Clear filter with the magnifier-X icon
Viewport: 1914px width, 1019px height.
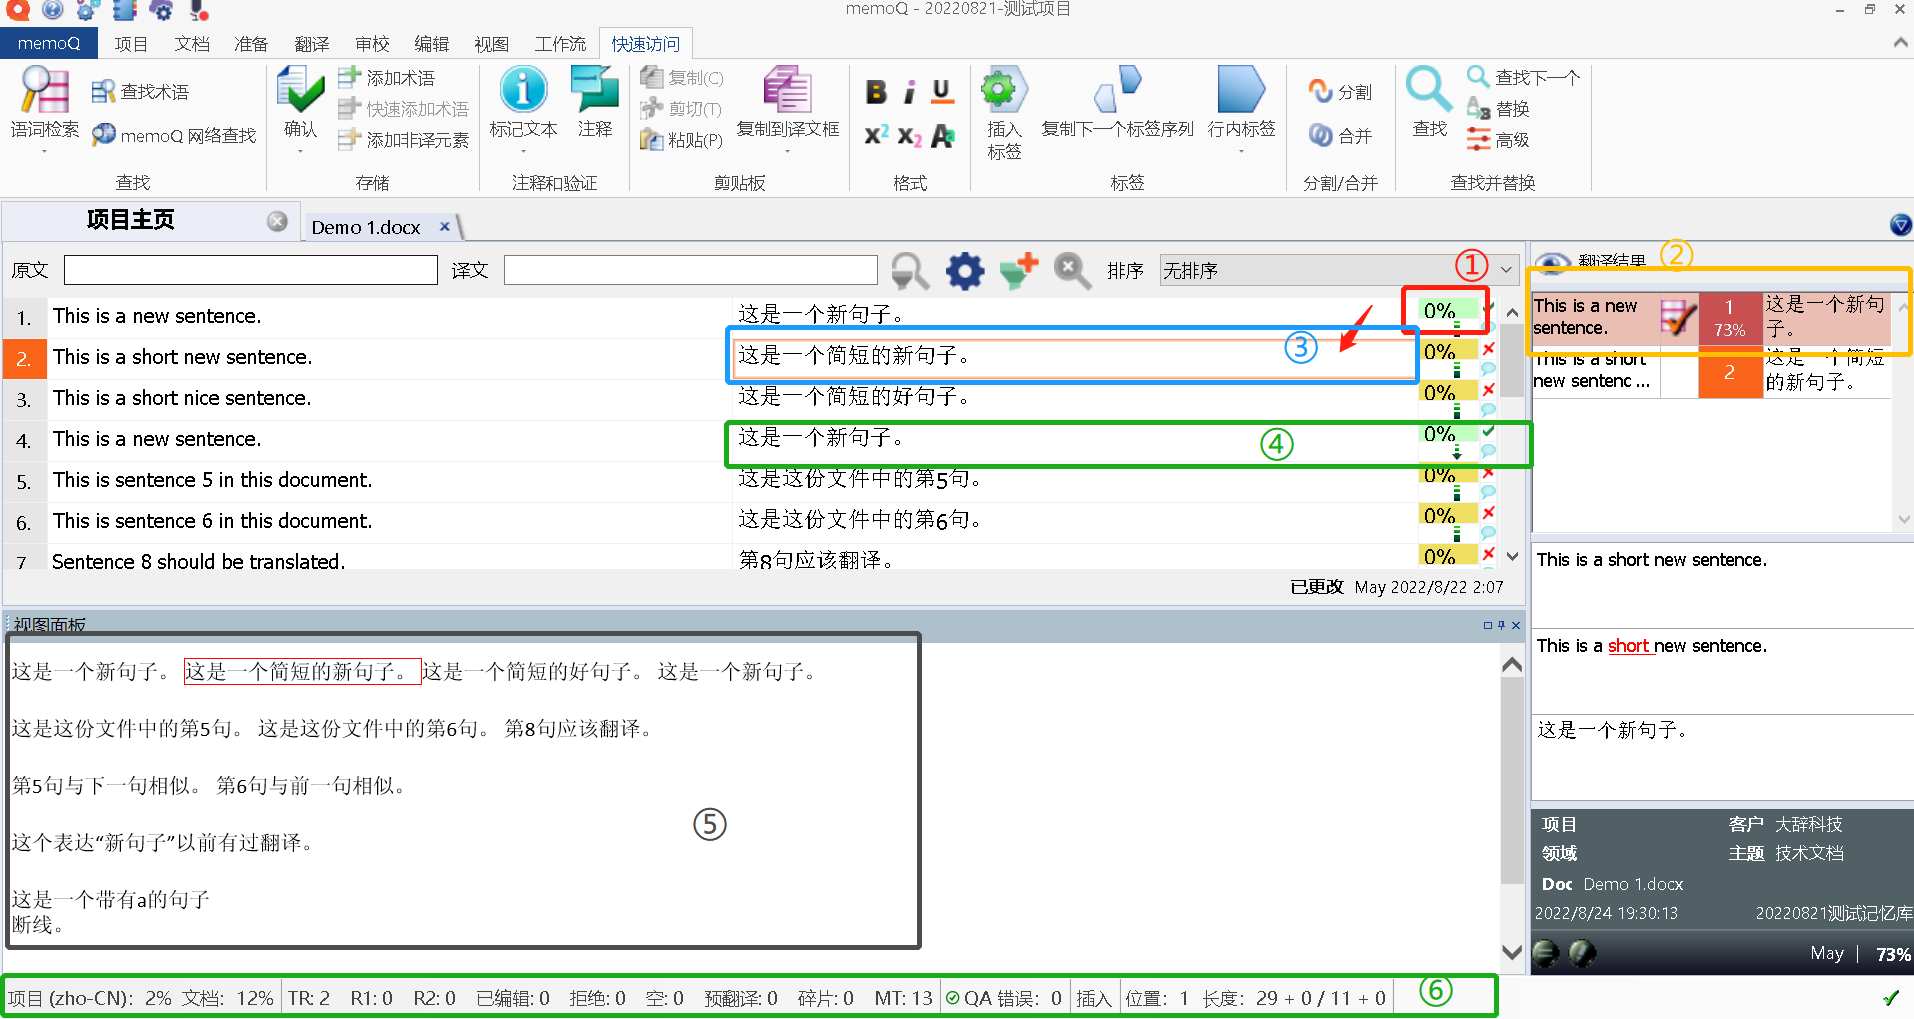coord(1072,271)
